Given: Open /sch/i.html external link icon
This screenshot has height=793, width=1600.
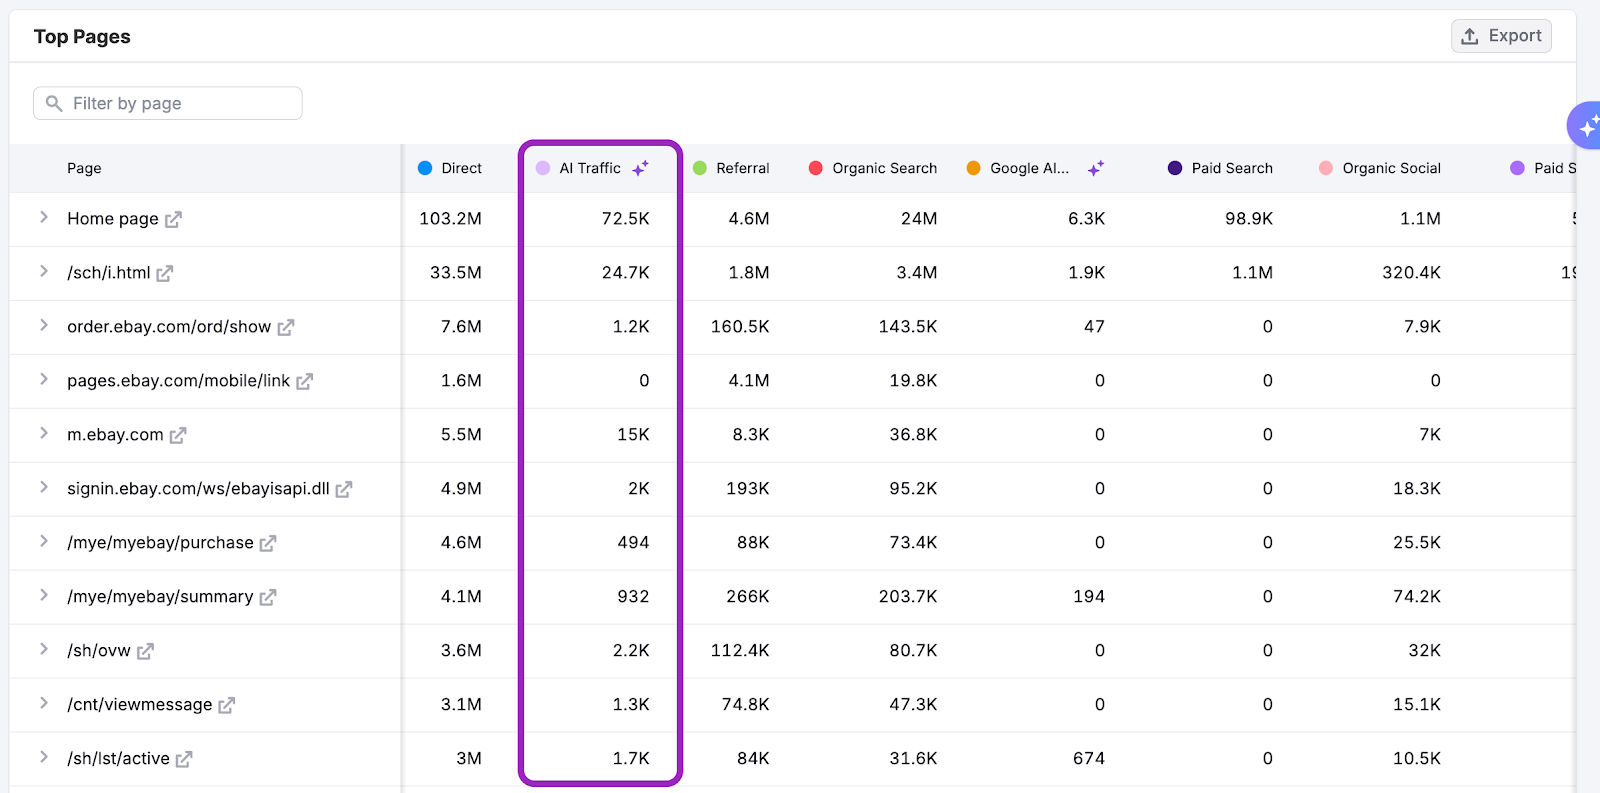Looking at the screenshot, I should [165, 273].
